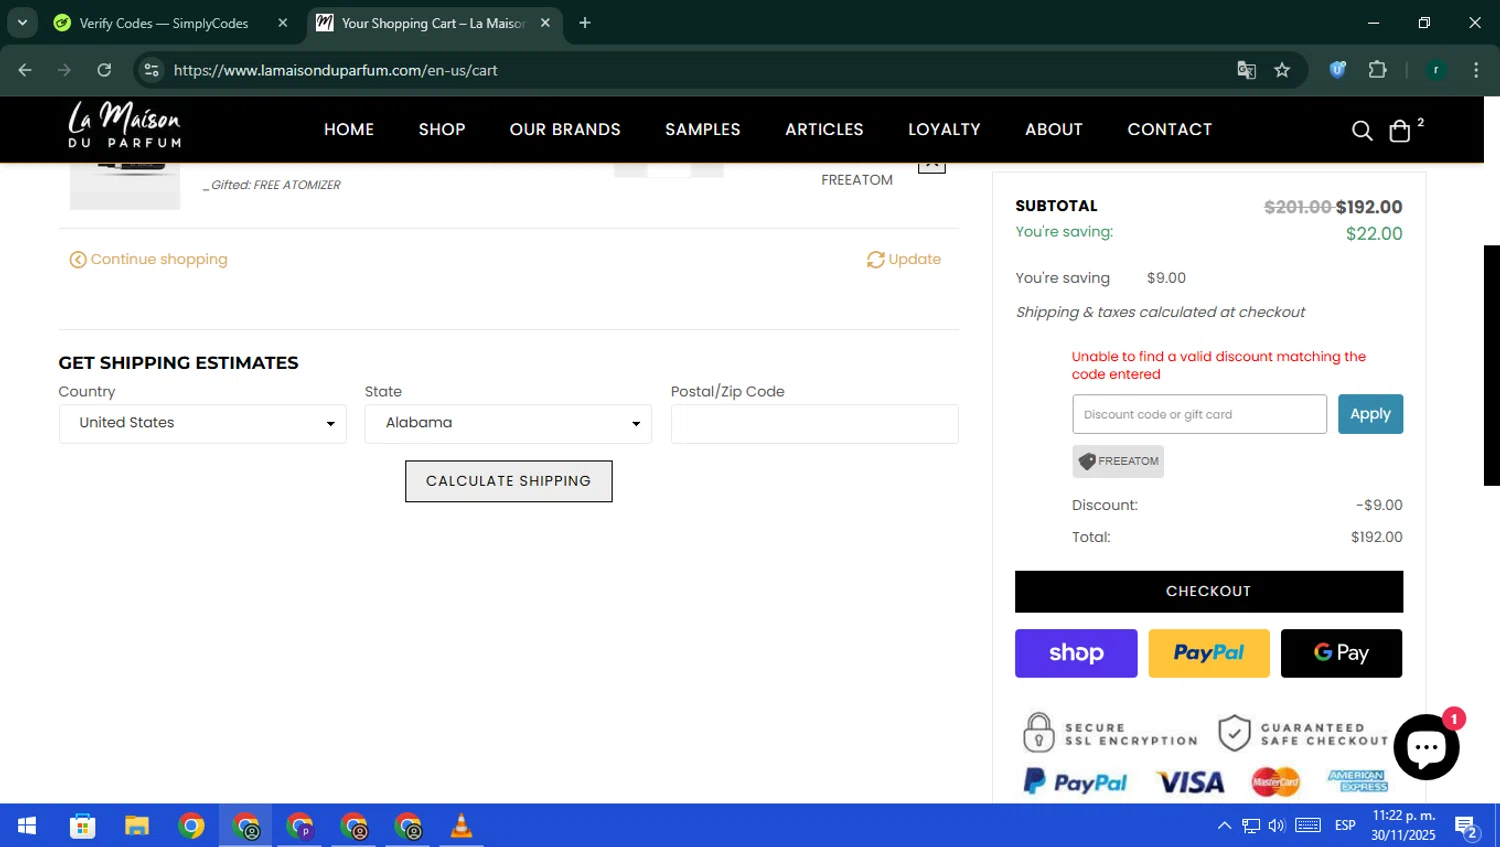Click CALCULATE SHIPPING button
Screen dimensions: 1500x847
(508, 481)
